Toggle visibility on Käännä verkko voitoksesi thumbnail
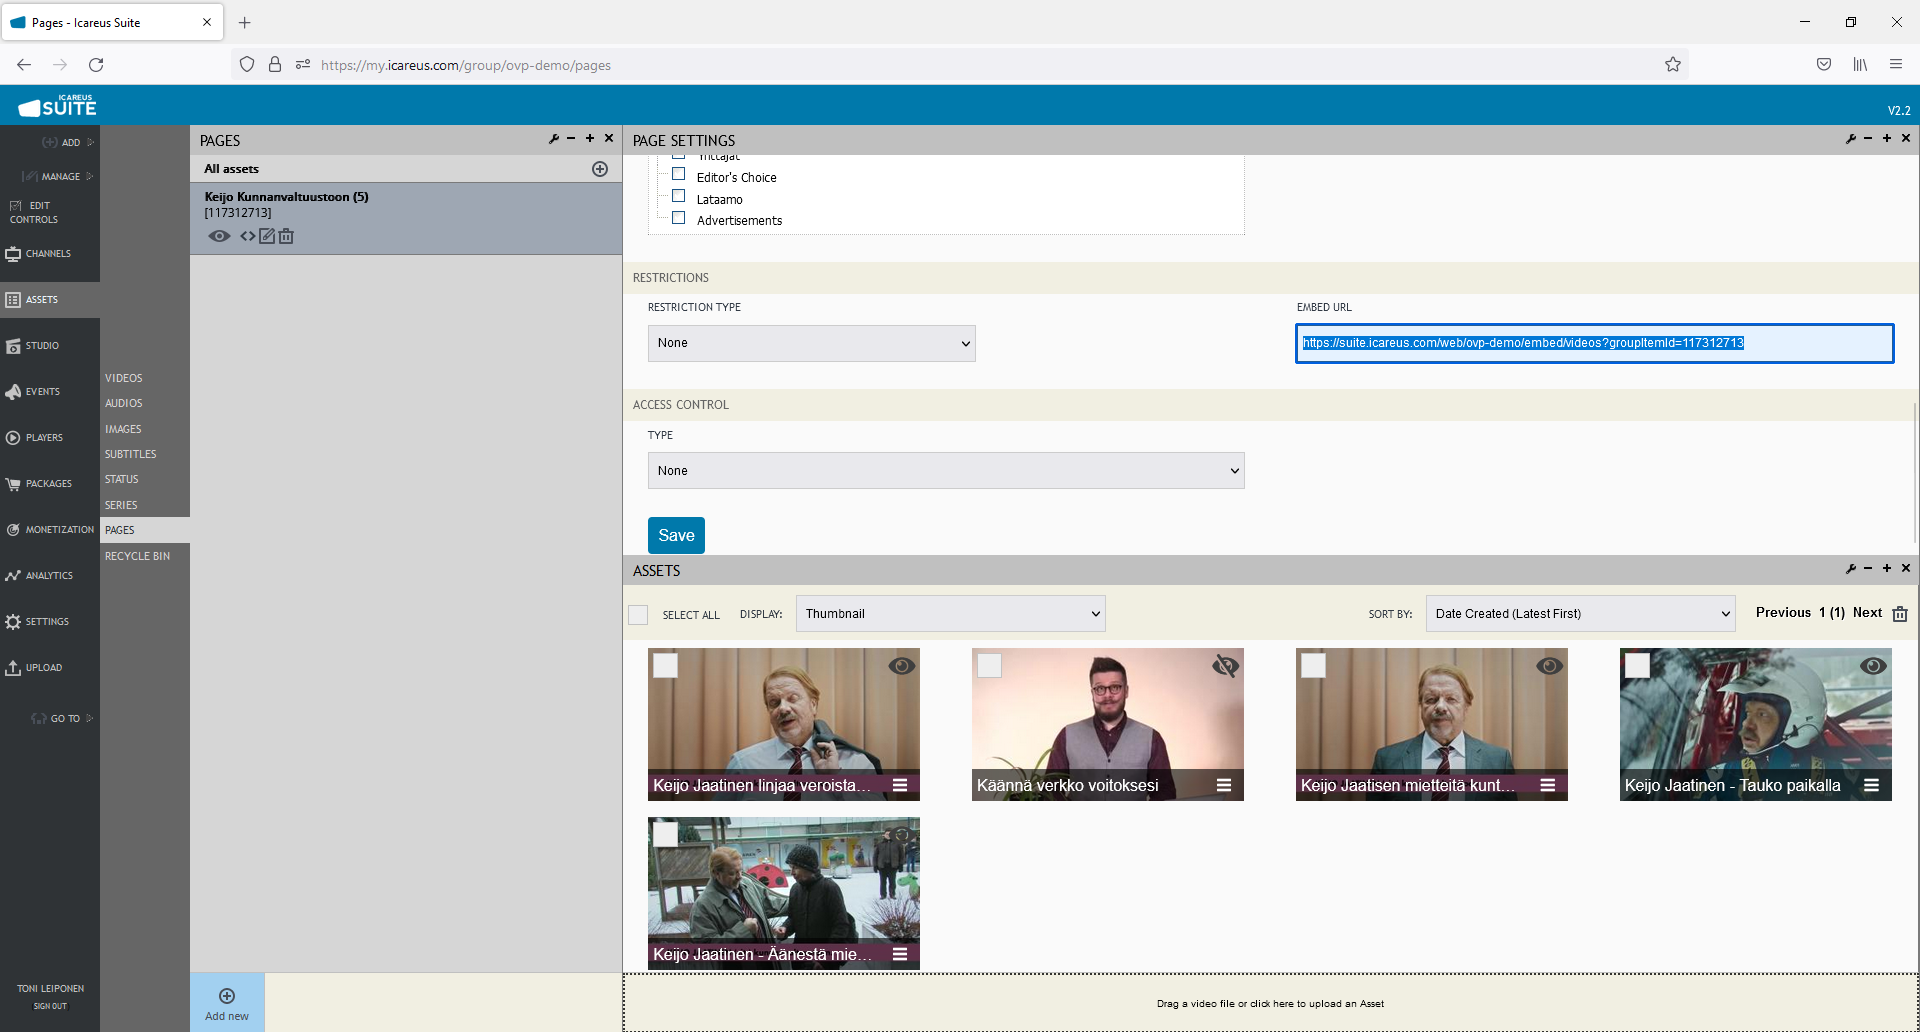The image size is (1920, 1032). (x=1225, y=666)
